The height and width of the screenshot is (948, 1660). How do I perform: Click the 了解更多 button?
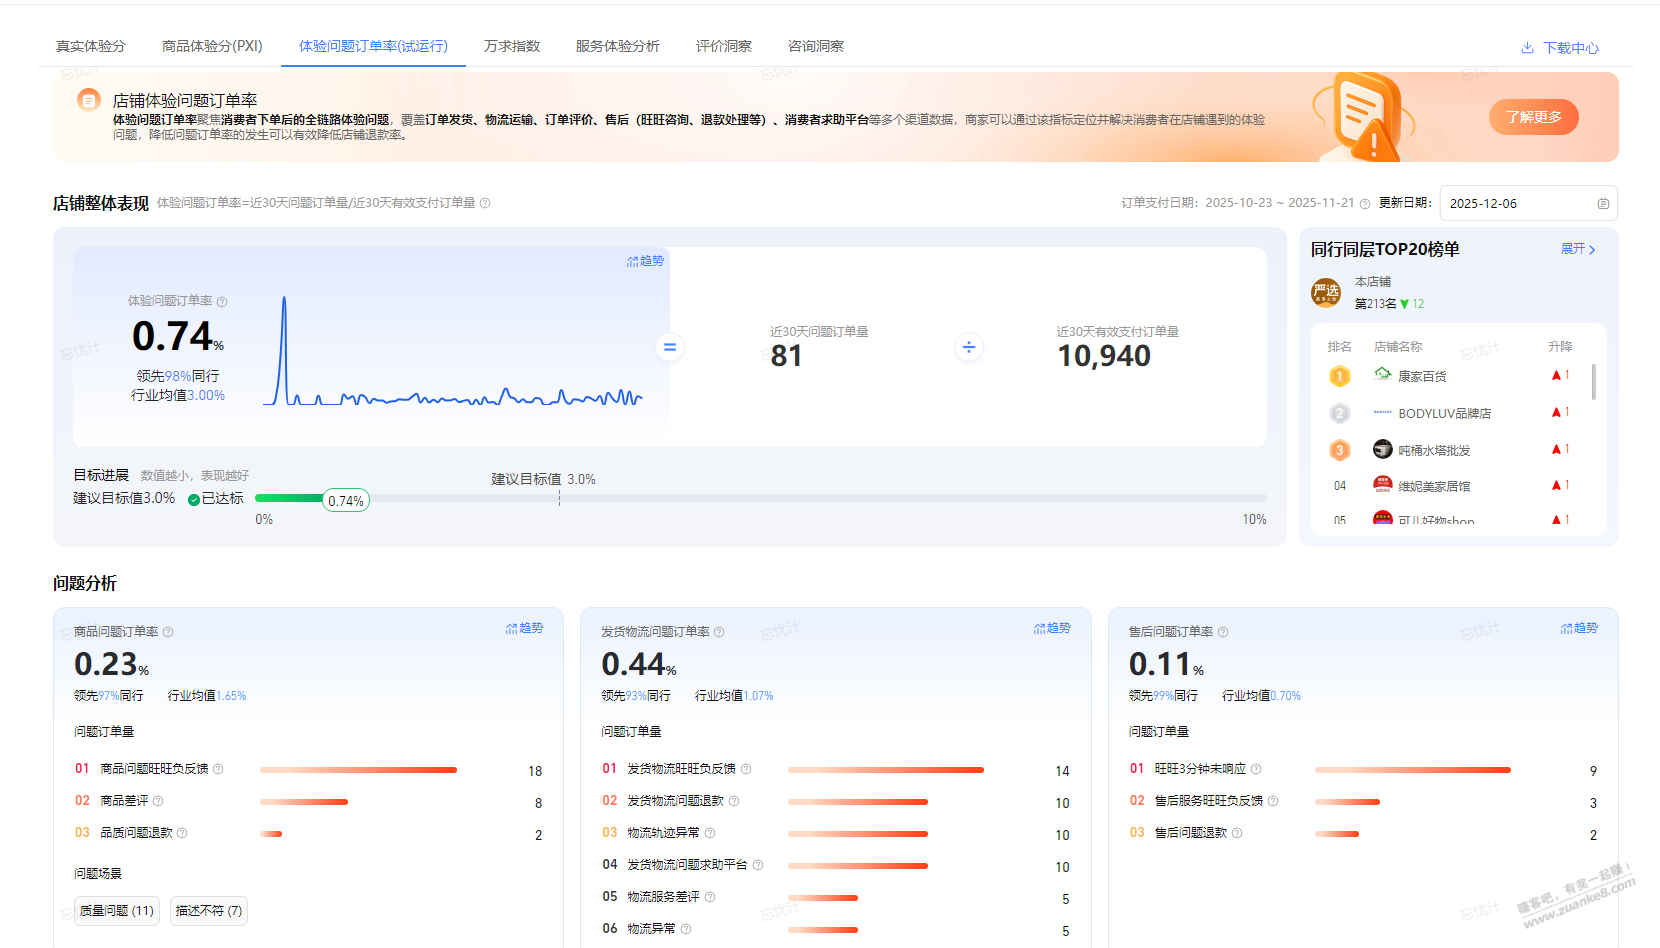[1533, 117]
